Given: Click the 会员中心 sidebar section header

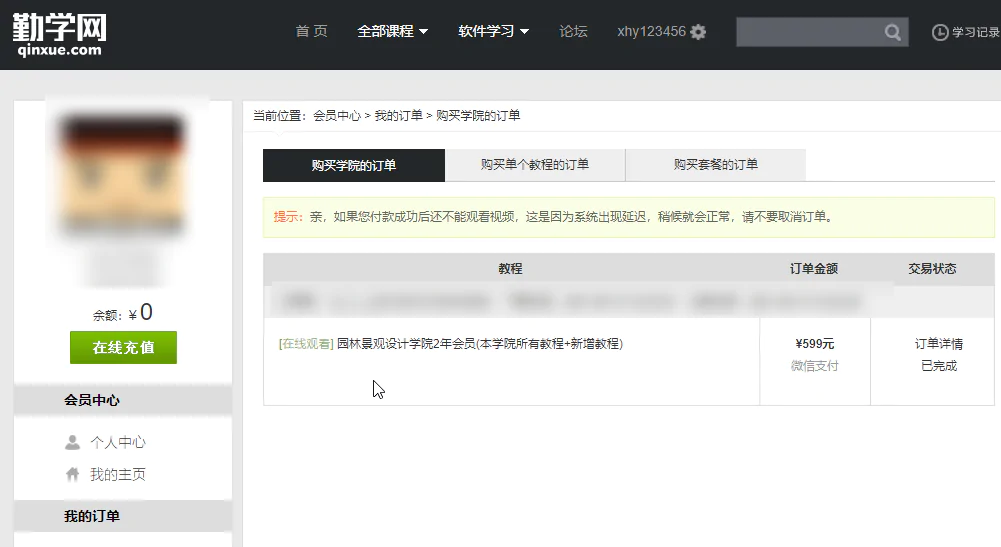Looking at the screenshot, I should pyautogui.click(x=123, y=400).
